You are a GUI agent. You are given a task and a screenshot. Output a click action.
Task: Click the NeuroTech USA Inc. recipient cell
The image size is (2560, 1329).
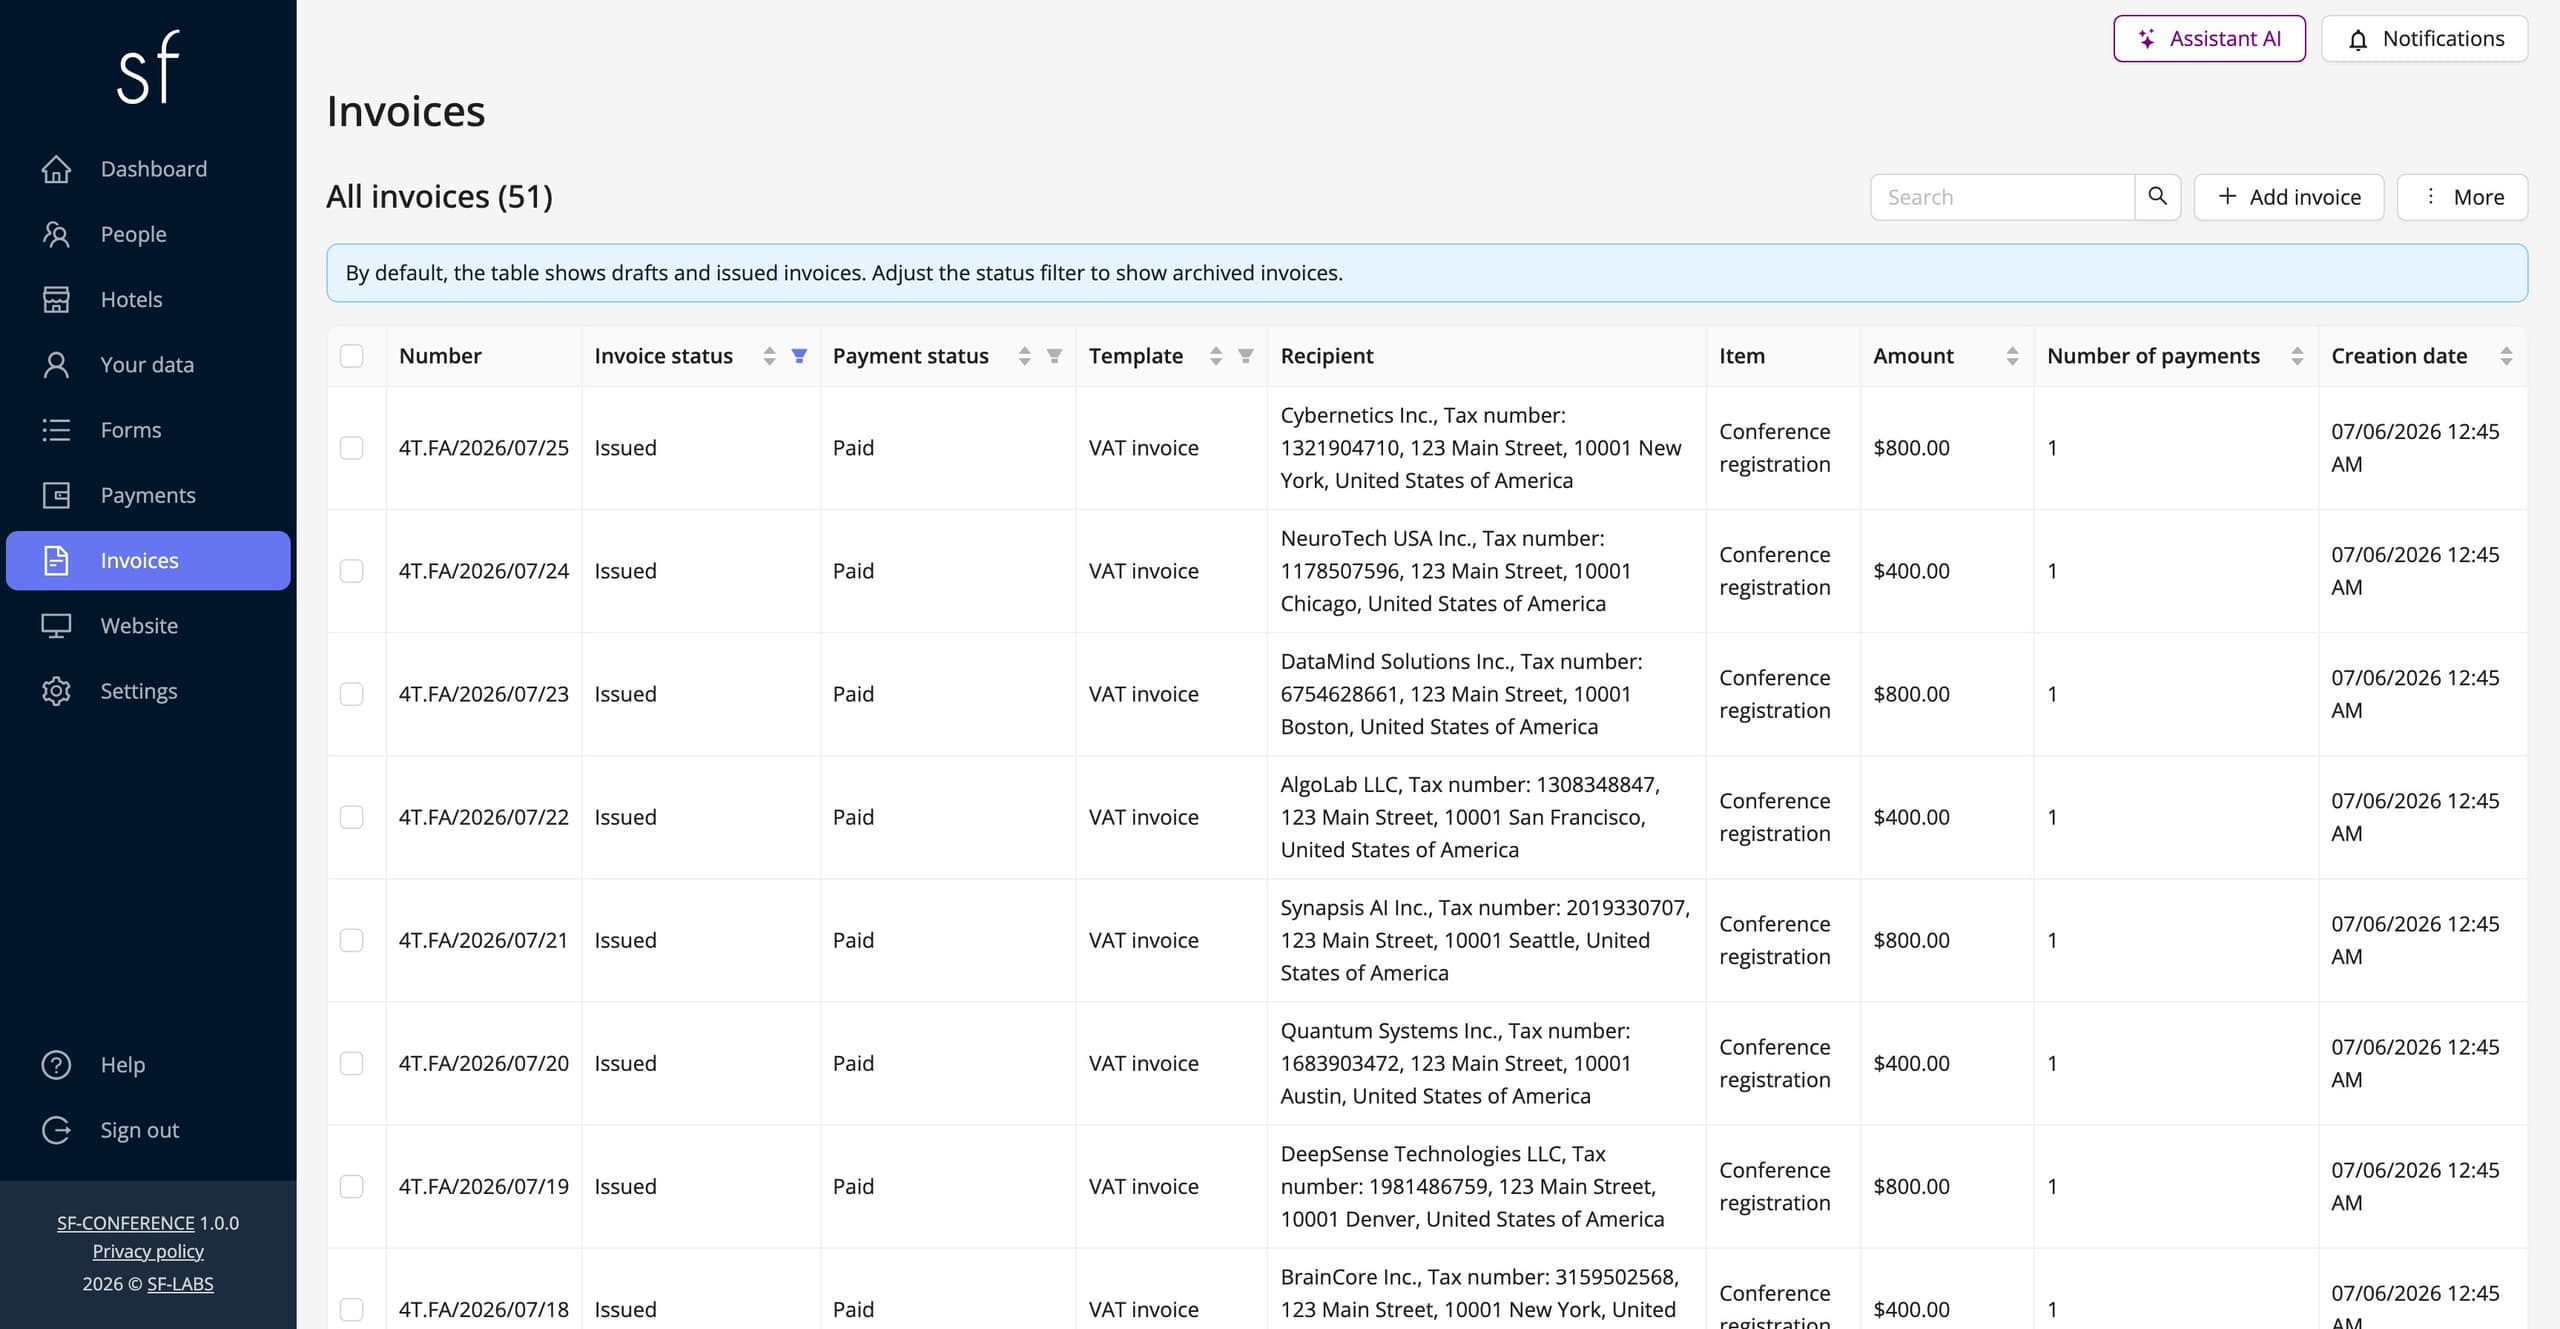tap(1486, 571)
